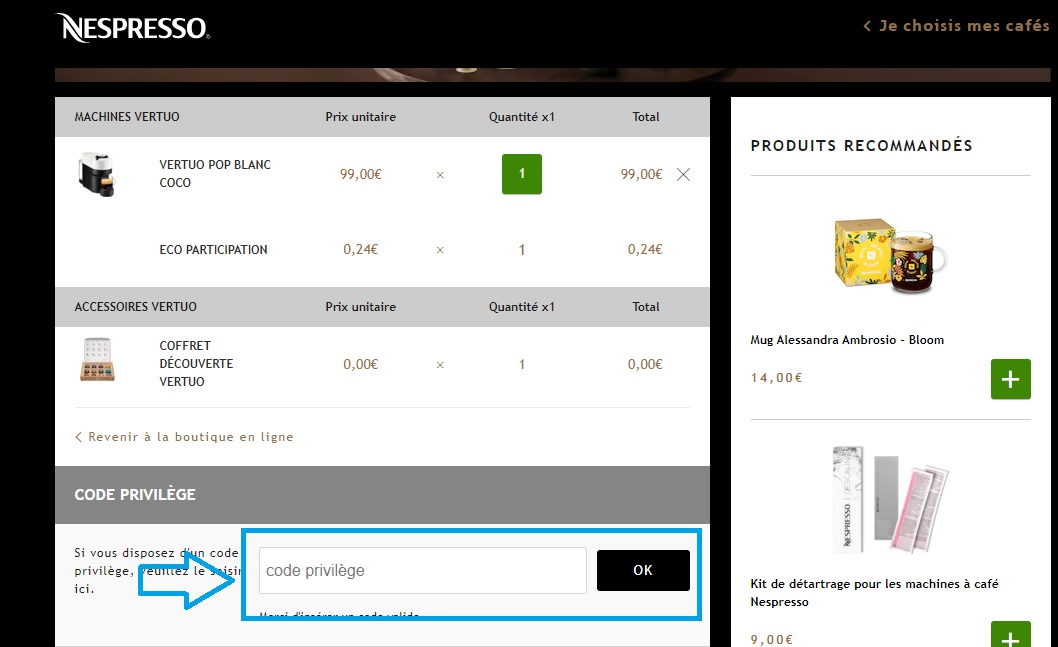
Task: Click the 0,00€ total for Coffret Découverte
Action: pyautogui.click(x=645, y=364)
